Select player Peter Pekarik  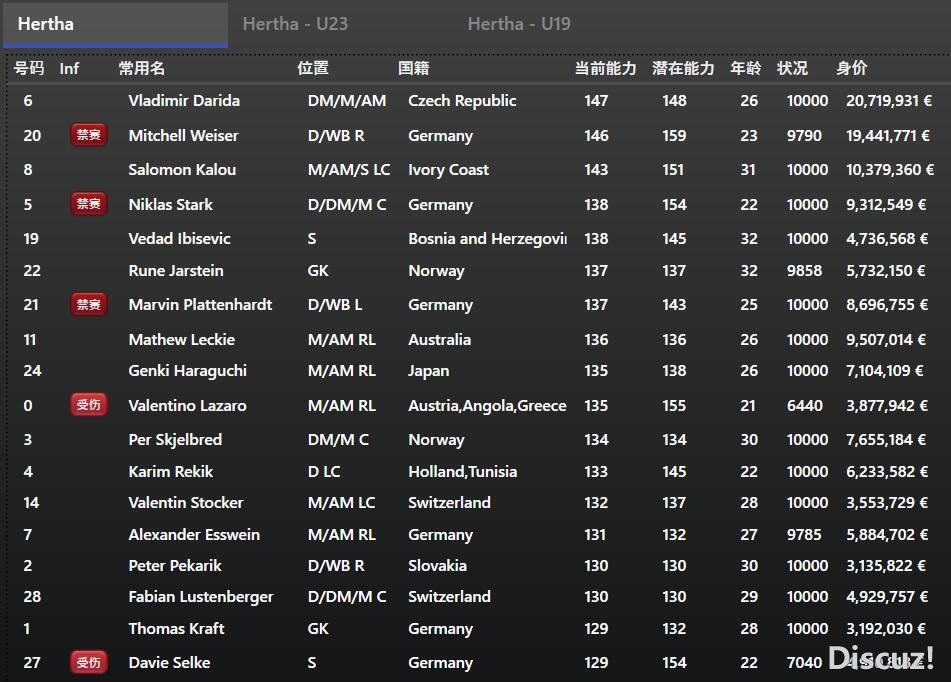175,566
